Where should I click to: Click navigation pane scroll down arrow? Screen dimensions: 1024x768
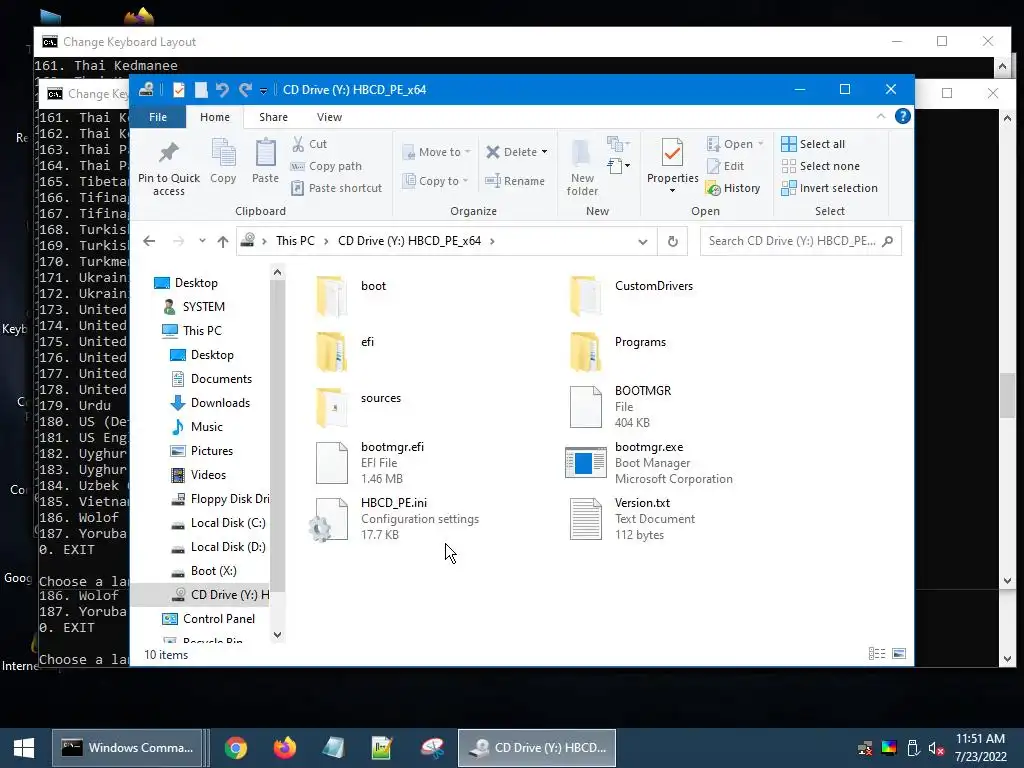coord(278,634)
